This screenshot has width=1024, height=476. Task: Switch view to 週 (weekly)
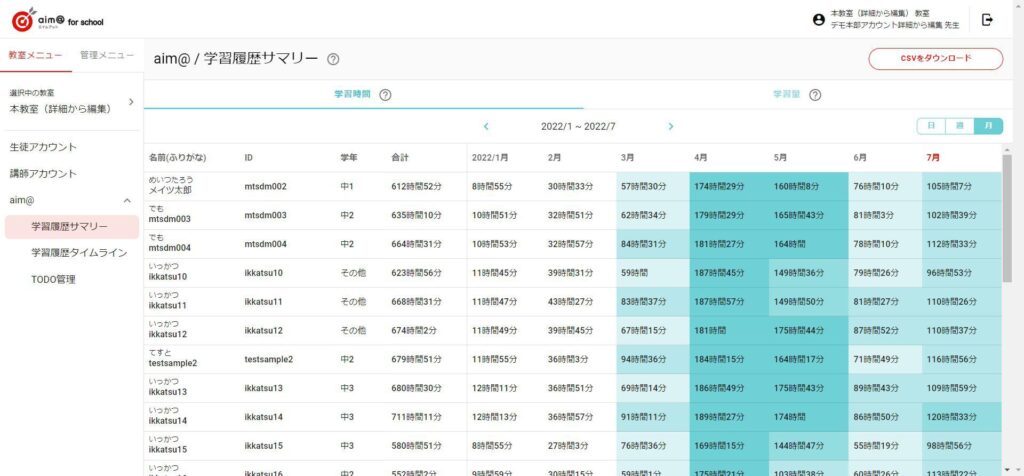[959, 126]
